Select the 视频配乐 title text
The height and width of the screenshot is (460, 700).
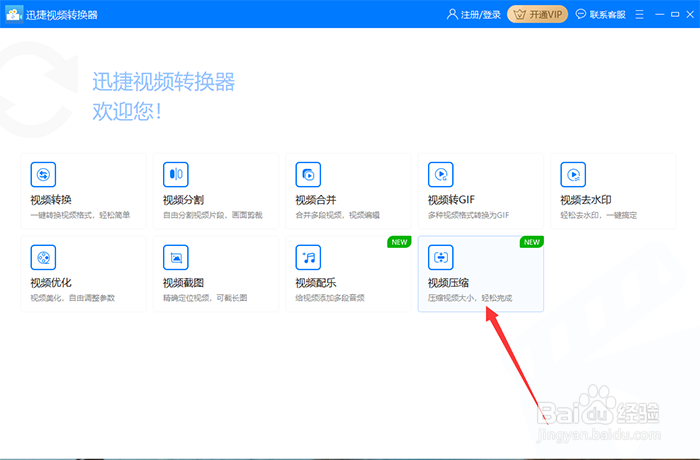[x=316, y=283]
